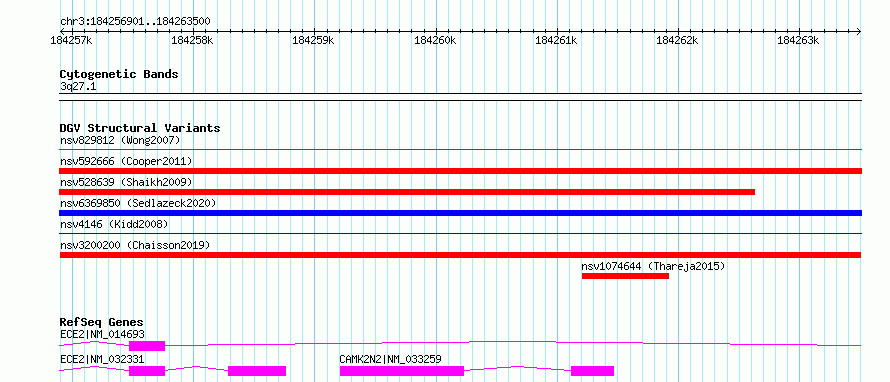
Task: Click the ECE2|NM_032331 gene label
Action: click(x=102, y=359)
